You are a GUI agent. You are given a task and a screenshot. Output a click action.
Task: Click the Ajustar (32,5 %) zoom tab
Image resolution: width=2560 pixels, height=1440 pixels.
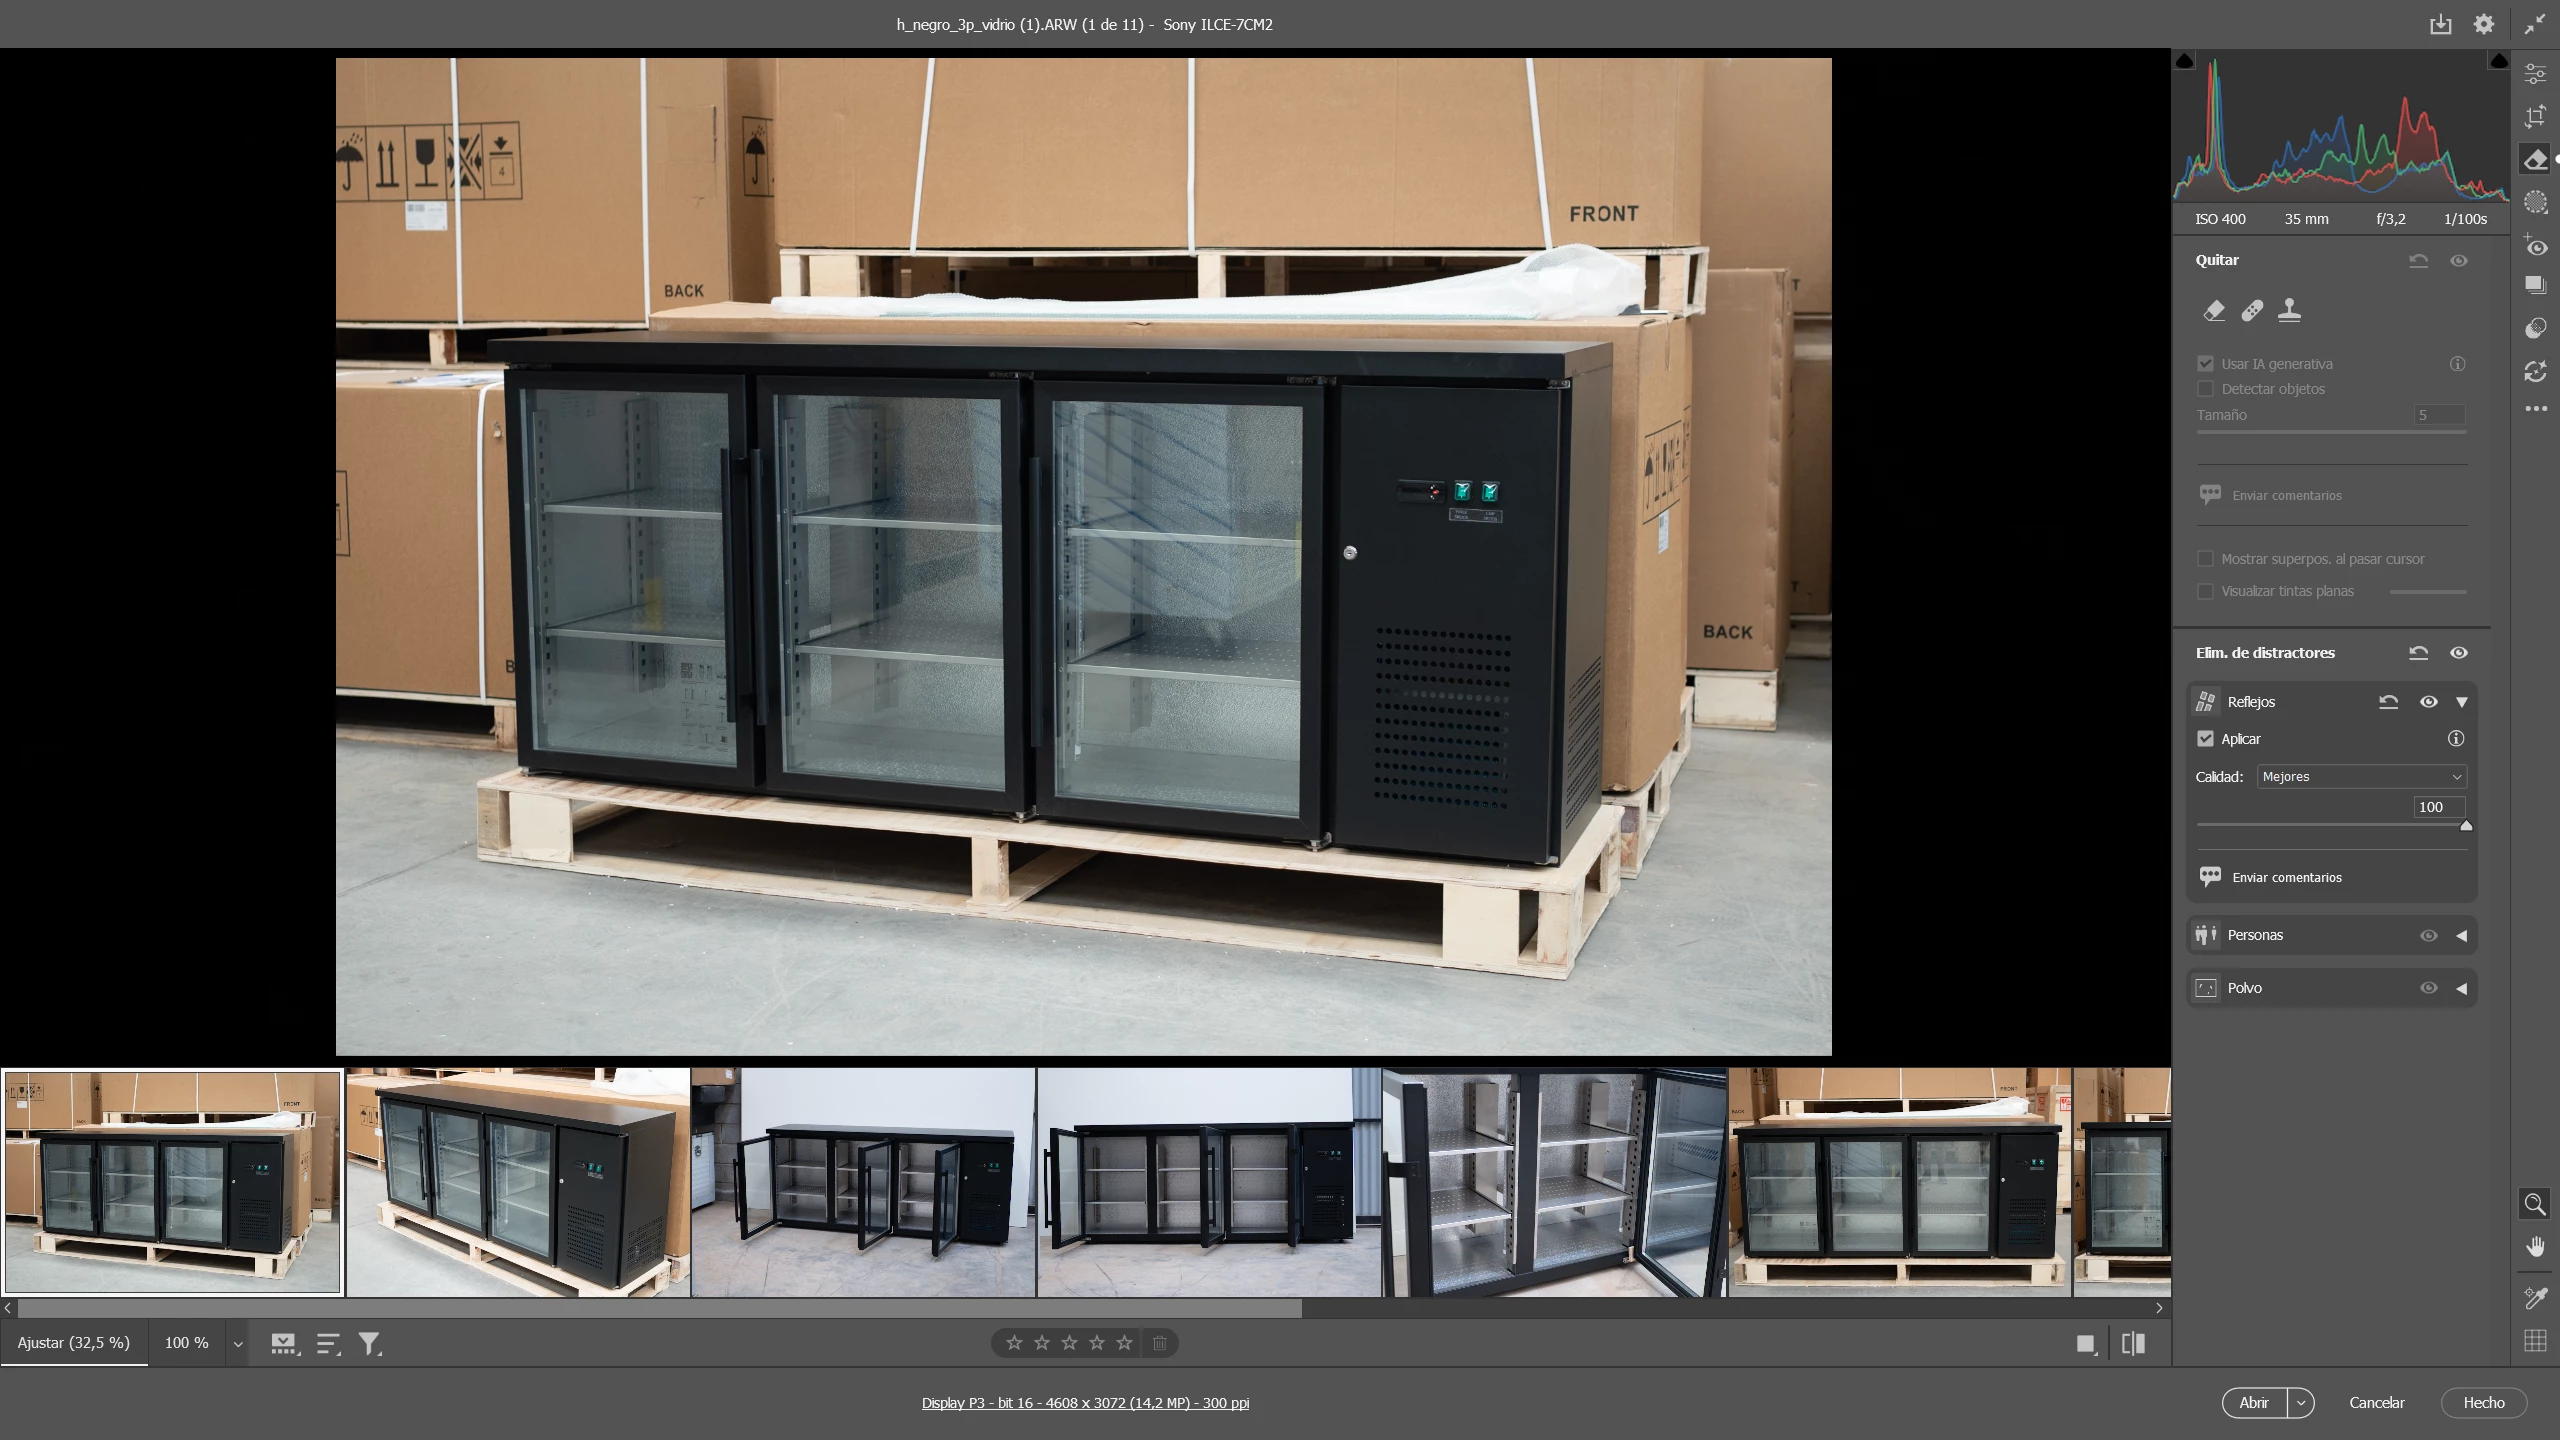tap(74, 1343)
